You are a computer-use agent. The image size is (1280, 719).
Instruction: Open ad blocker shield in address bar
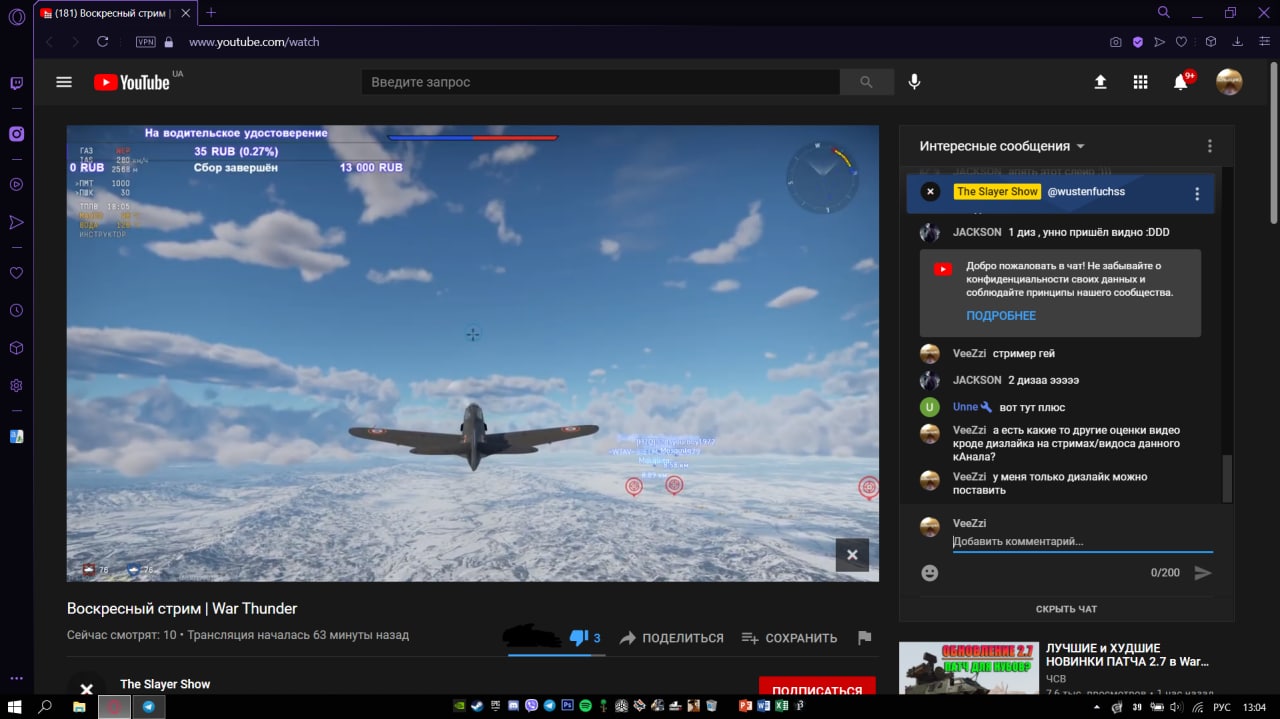1138,42
